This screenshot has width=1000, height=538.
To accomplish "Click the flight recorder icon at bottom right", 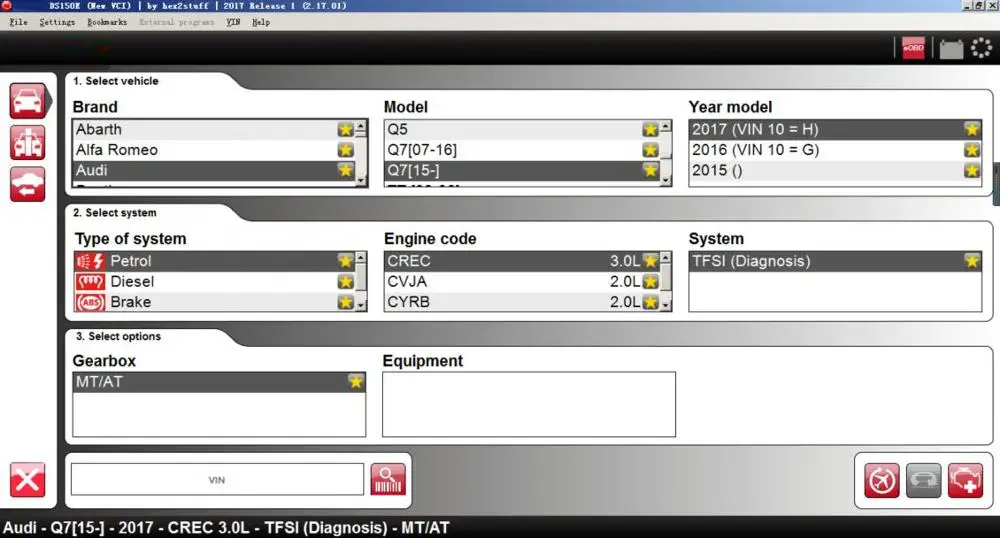I will pyautogui.click(x=881, y=480).
